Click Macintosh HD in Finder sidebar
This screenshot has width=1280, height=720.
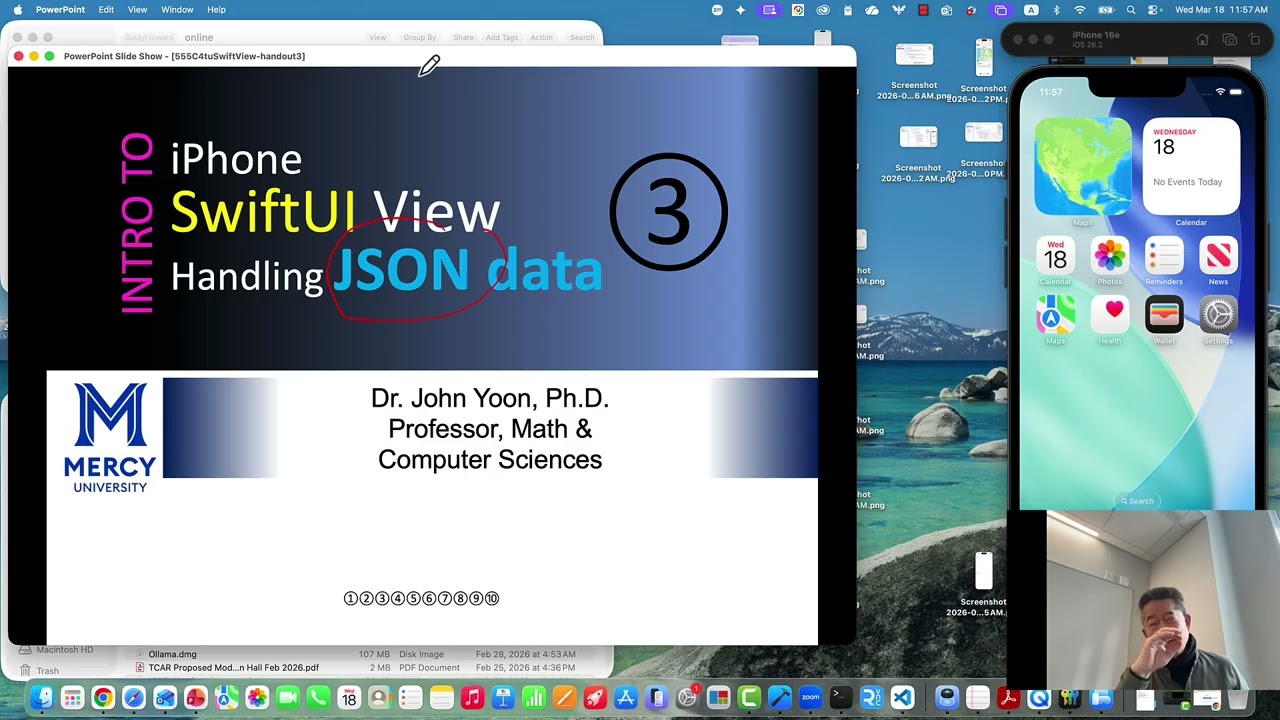pyautogui.click(x=58, y=650)
